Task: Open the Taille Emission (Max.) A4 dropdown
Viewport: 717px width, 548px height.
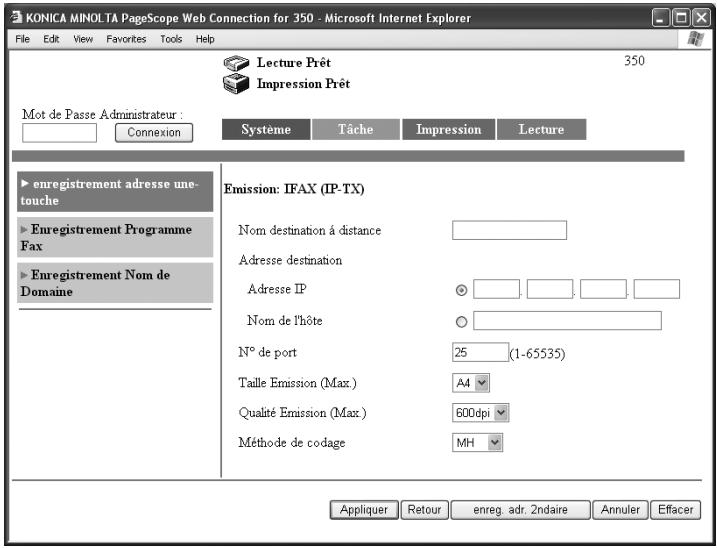Action: tap(471, 383)
